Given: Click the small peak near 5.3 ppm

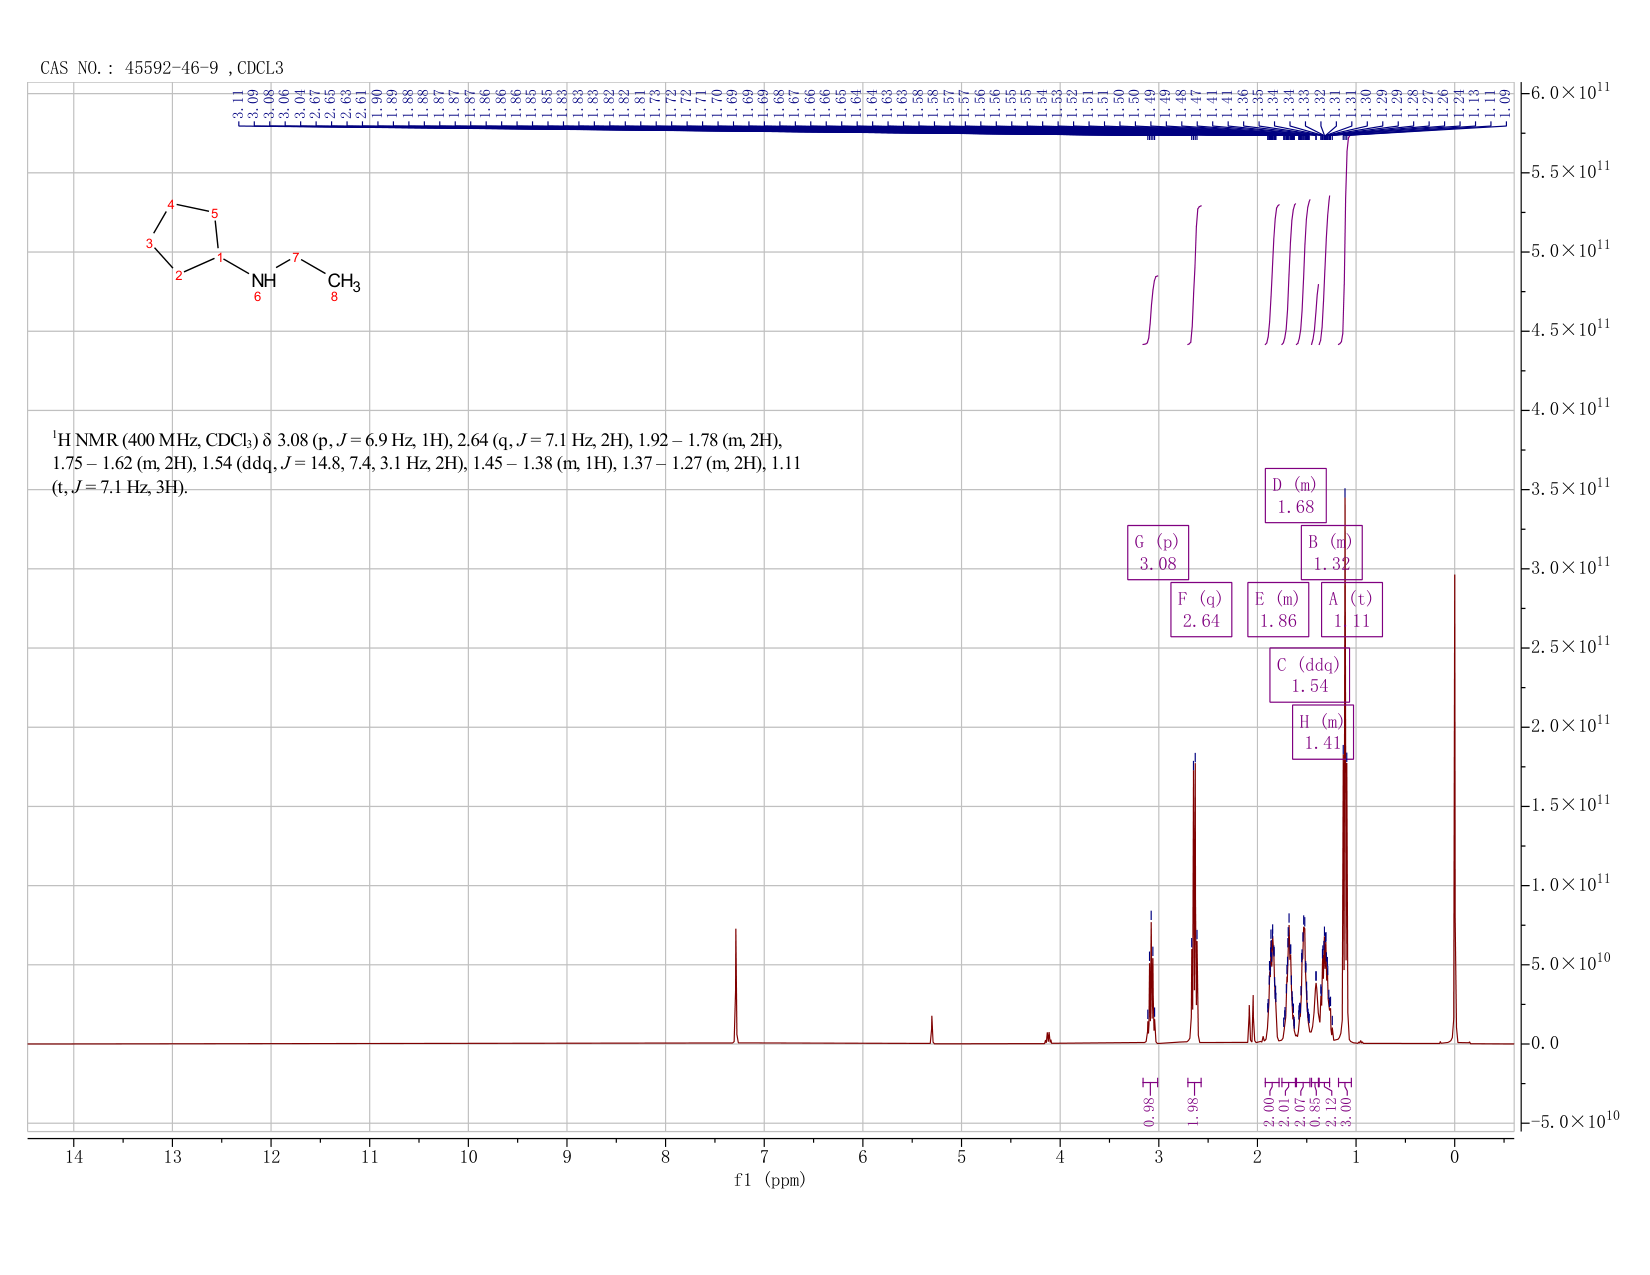Looking at the screenshot, I should [931, 1030].
